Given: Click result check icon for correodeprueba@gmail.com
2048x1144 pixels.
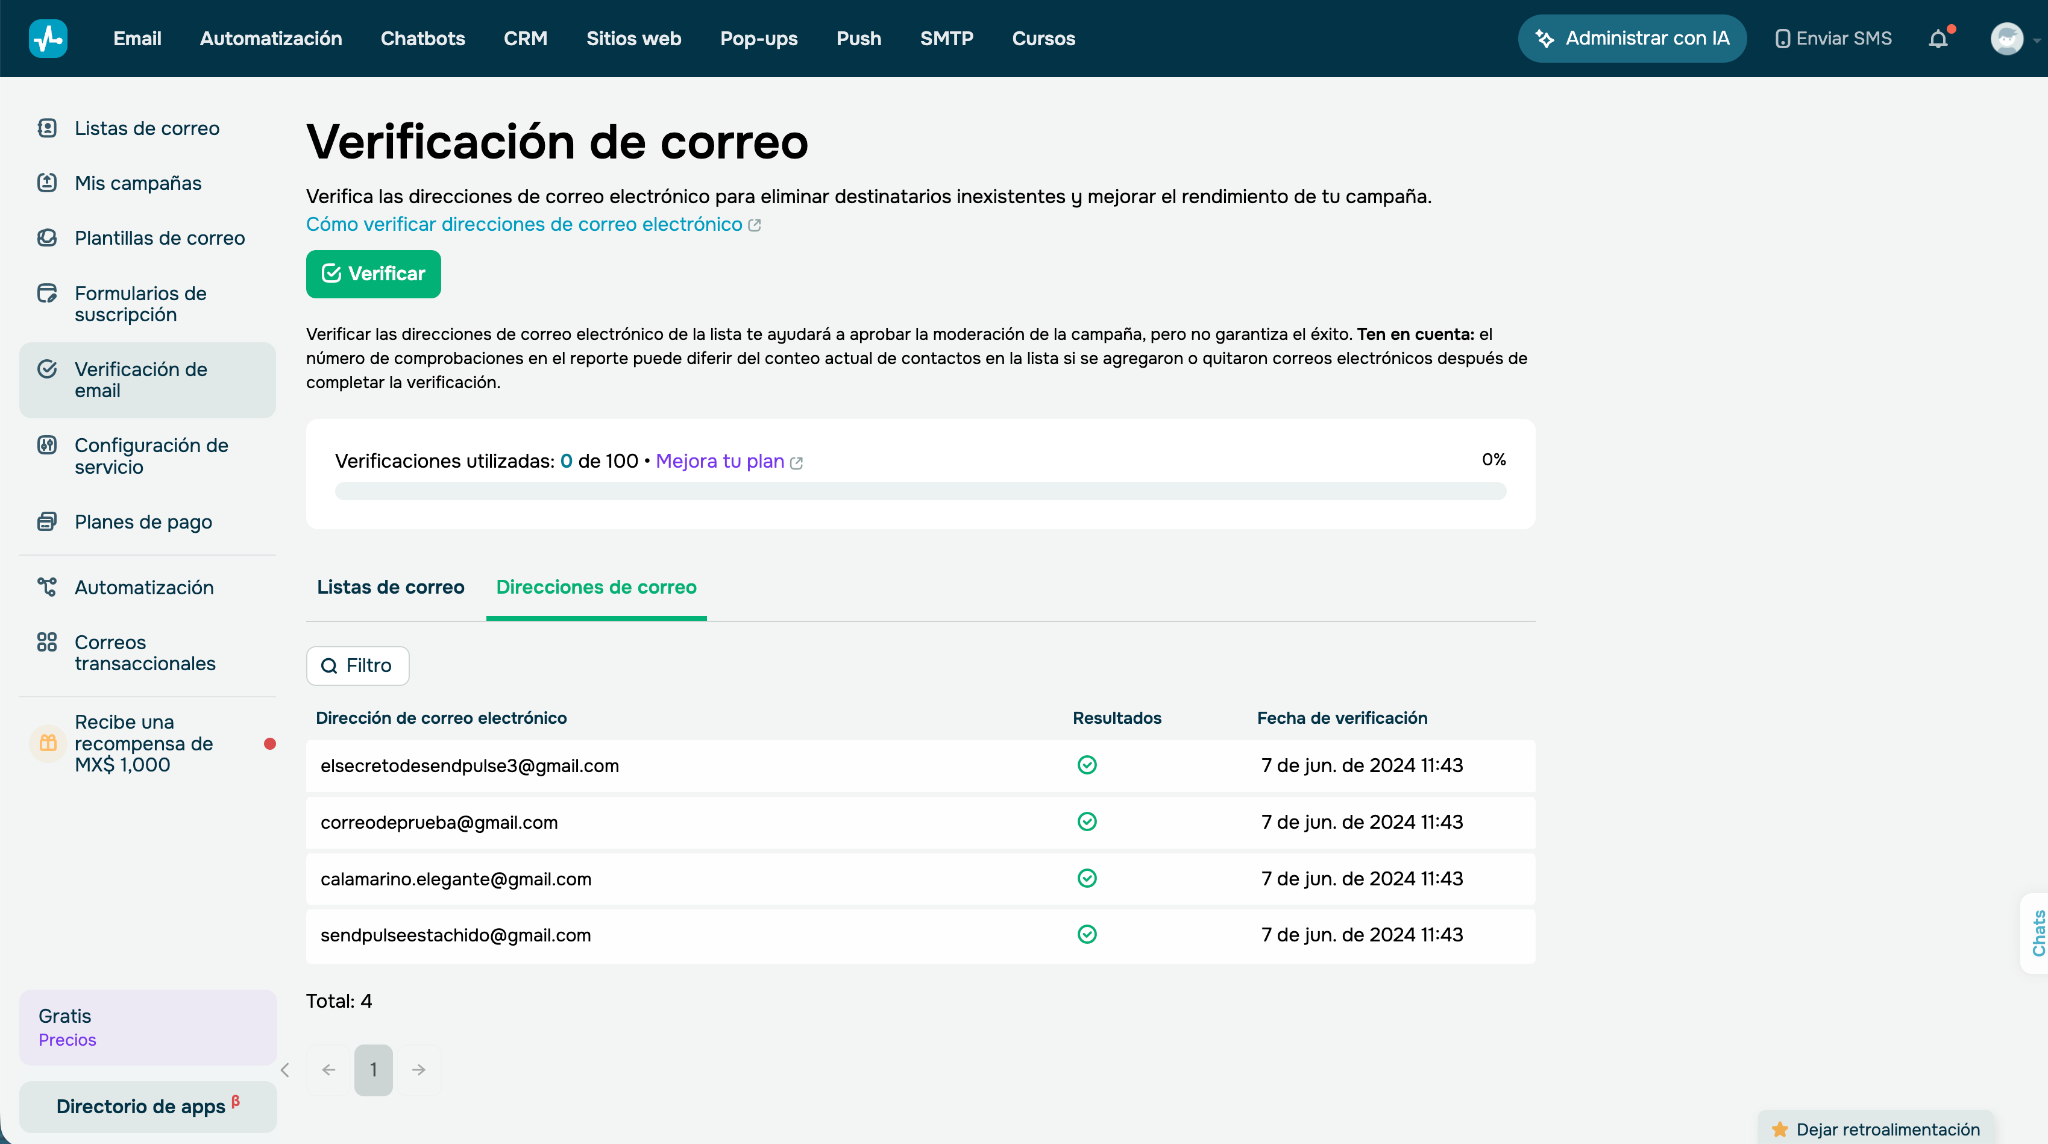Looking at the screenshot, I should tap(1087, 822).
